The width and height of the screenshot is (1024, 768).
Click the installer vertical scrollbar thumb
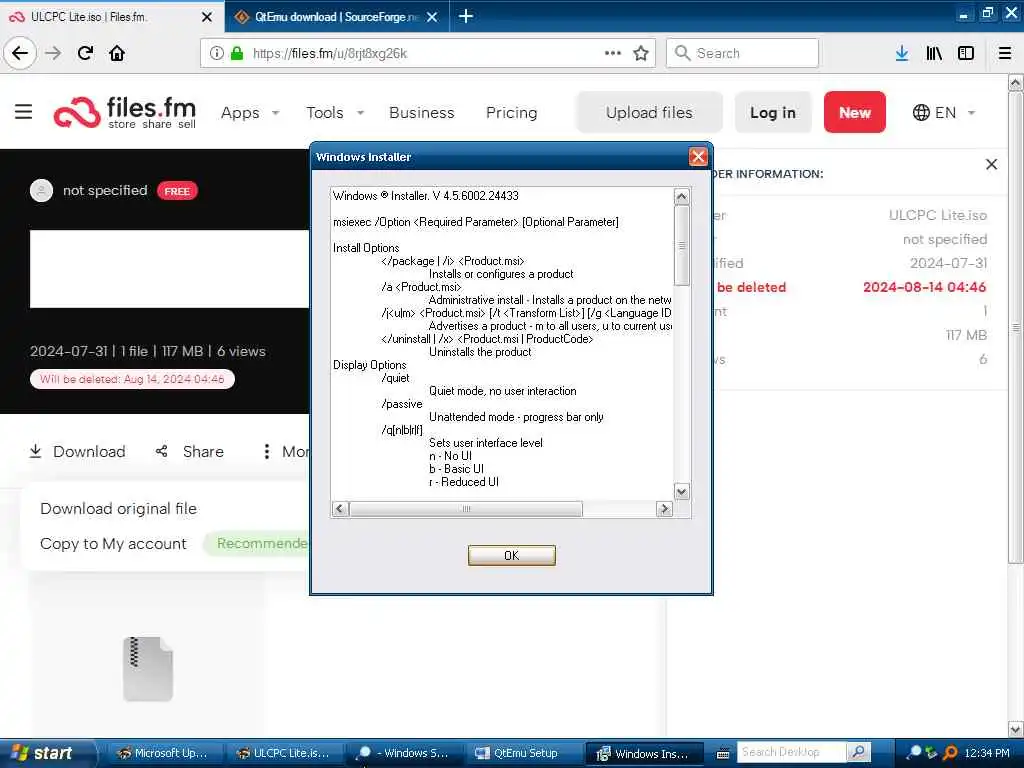pyautogui.click(x=681, y=246)
